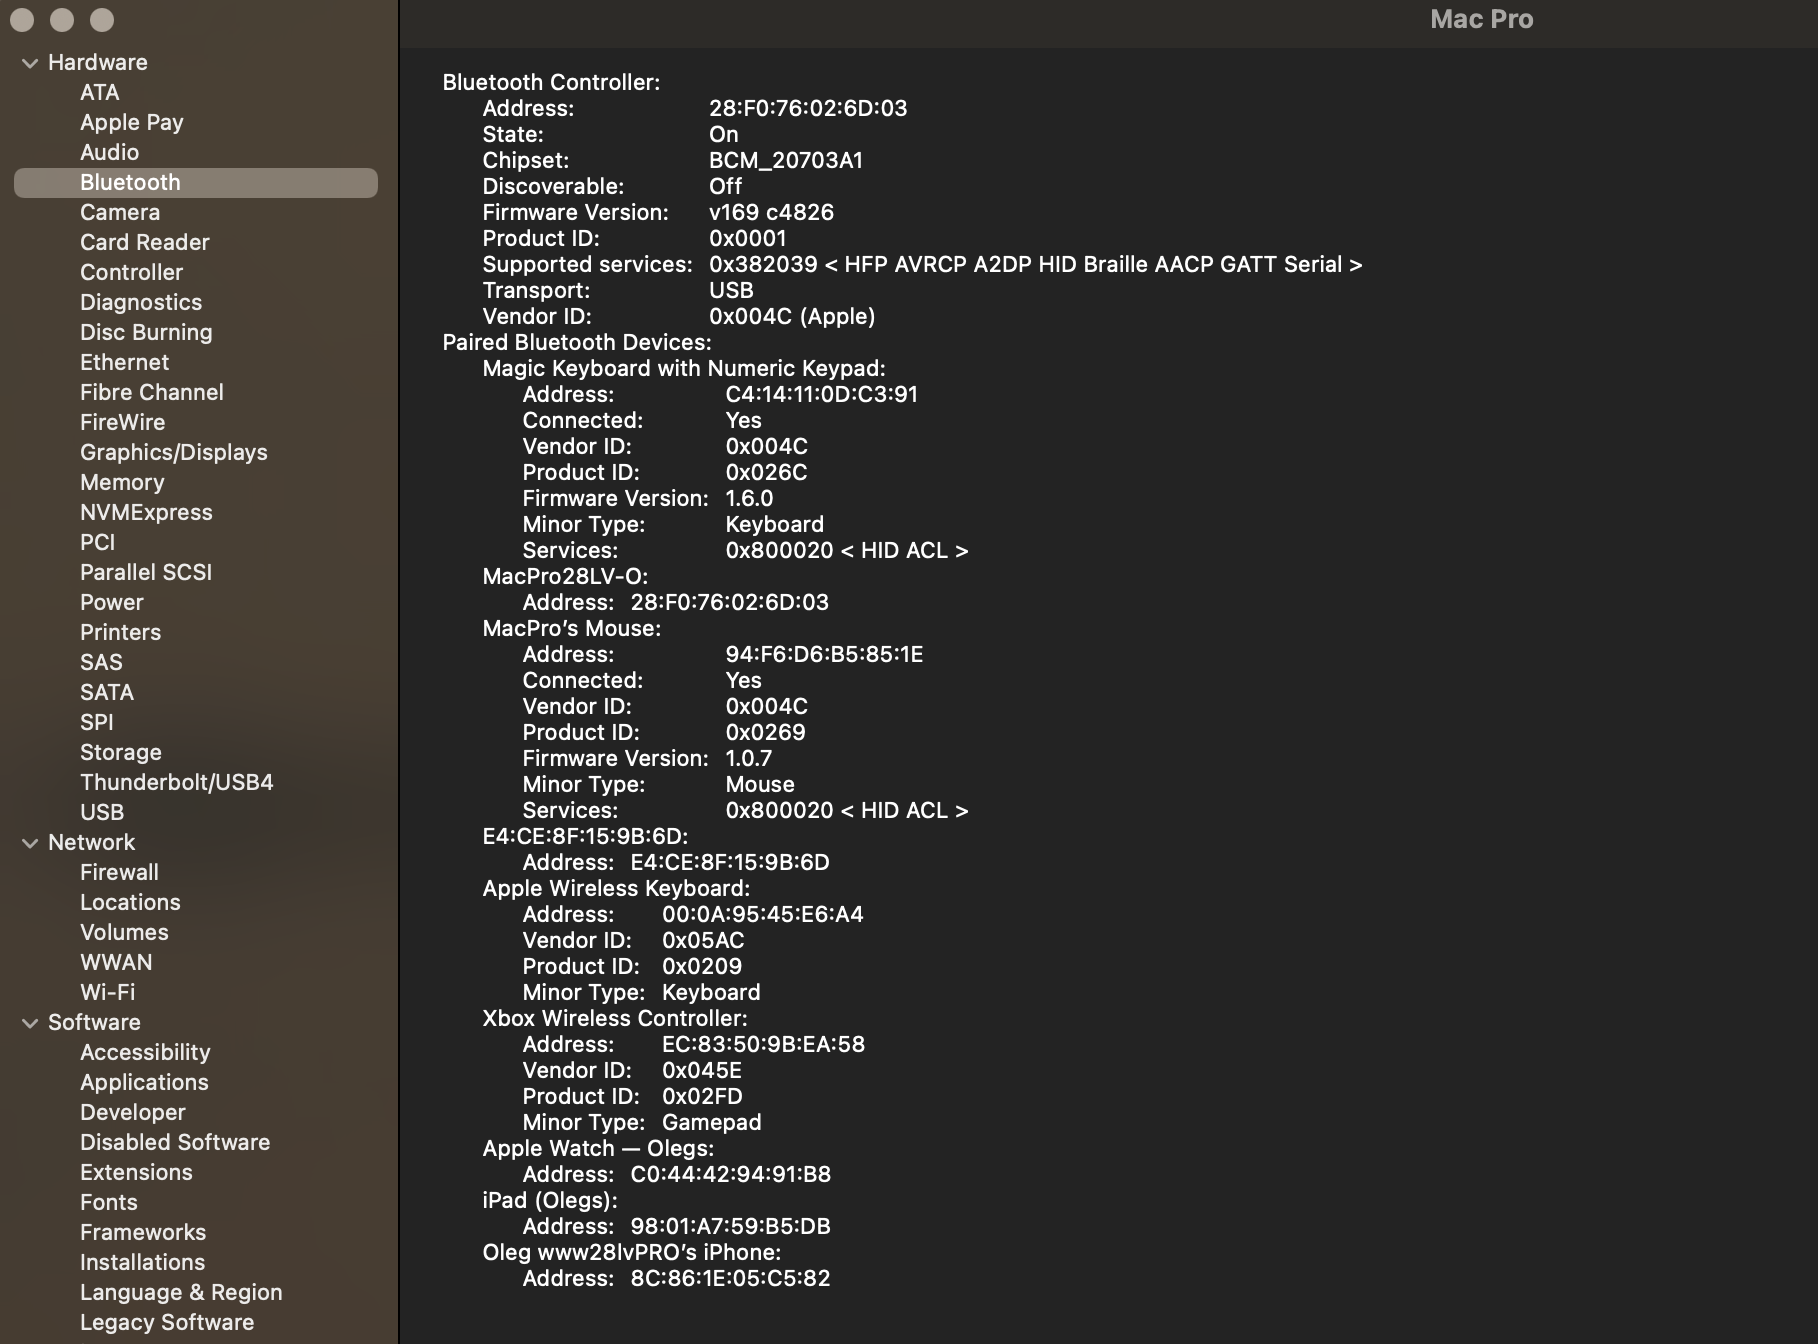Select NVMExpress in the sidebar
This screenshot has width=1818, height=1344.
tap(147, 512)
